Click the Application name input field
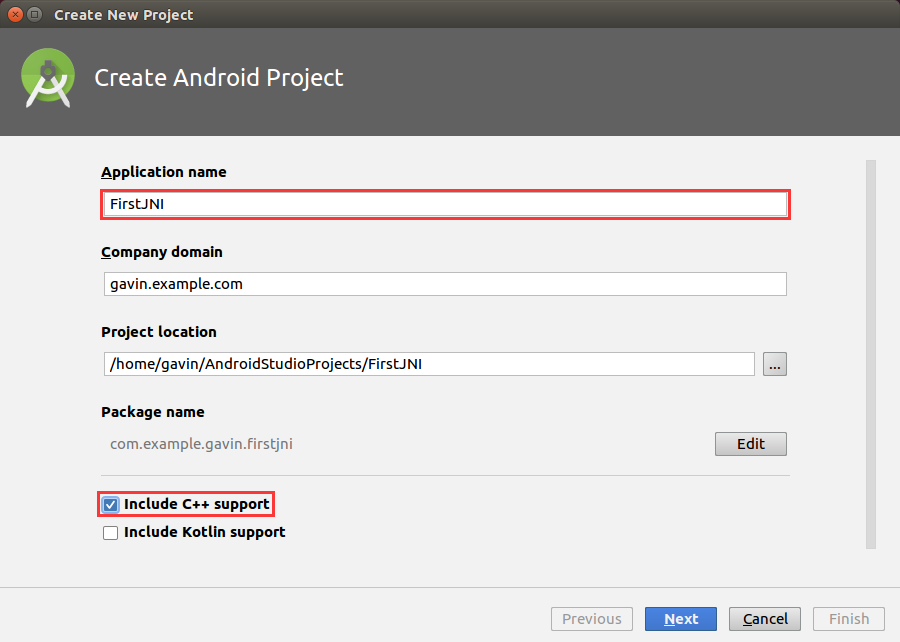Viewport: 900px width, 642px height. tap(445, 204)
